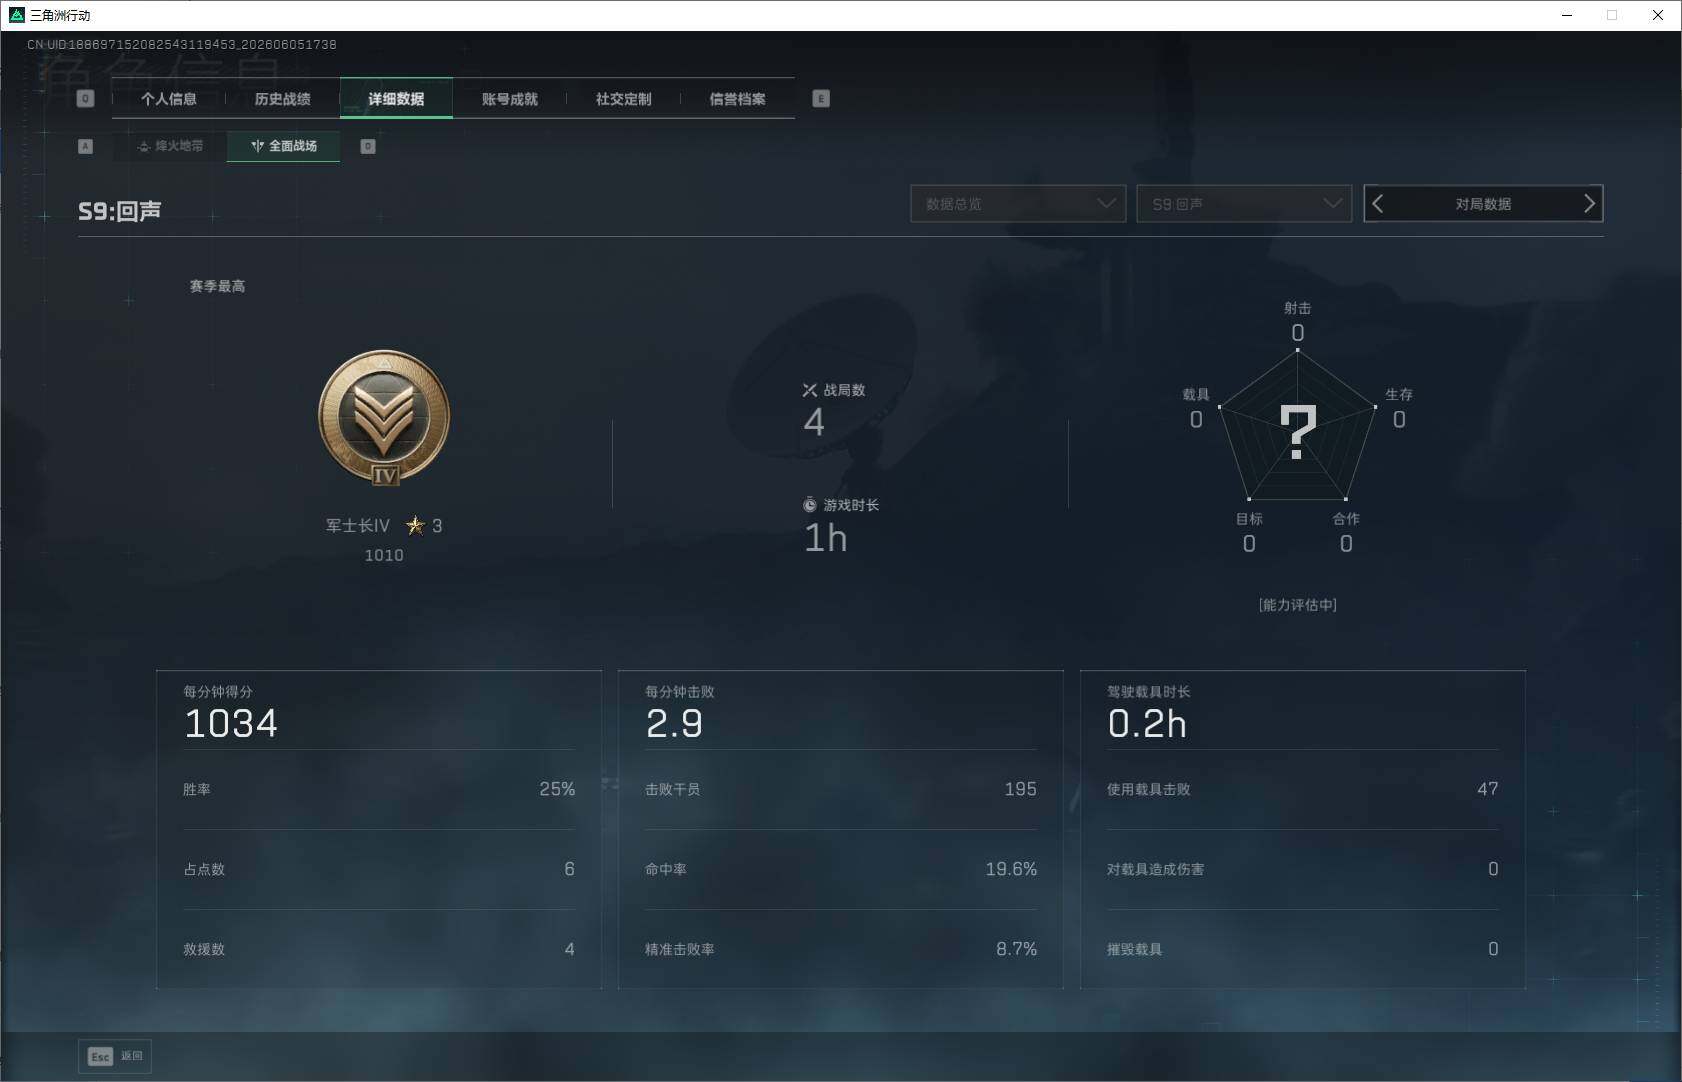This screenshot has width=1682, height=1082.
Task: Select the 详细数据 tab
Action: [396, 99]
